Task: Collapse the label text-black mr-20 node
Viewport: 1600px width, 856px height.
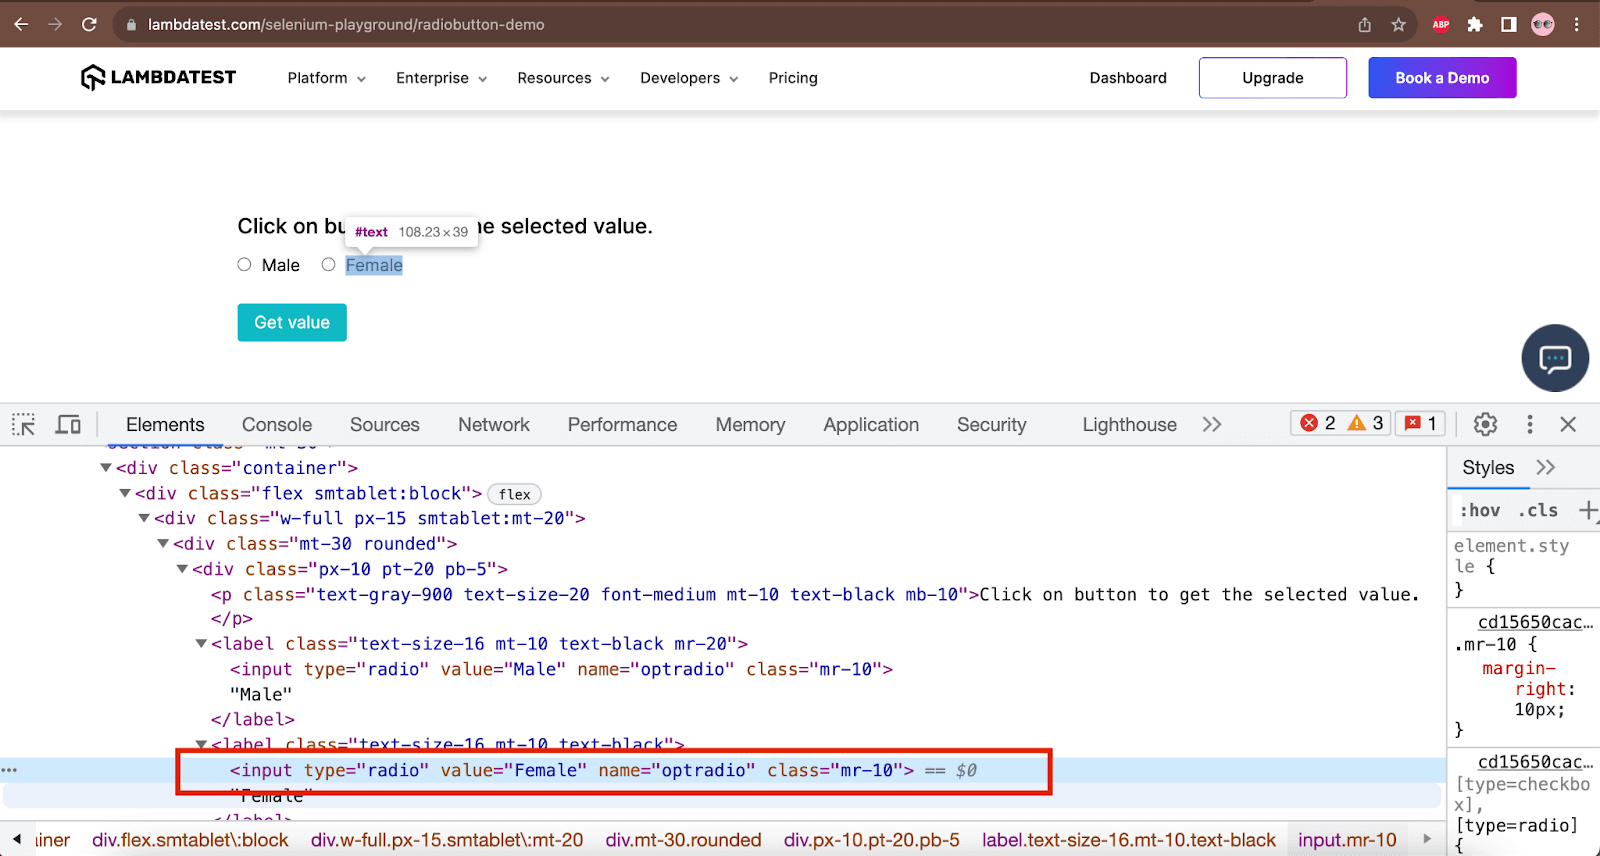Action: (201, 643)
